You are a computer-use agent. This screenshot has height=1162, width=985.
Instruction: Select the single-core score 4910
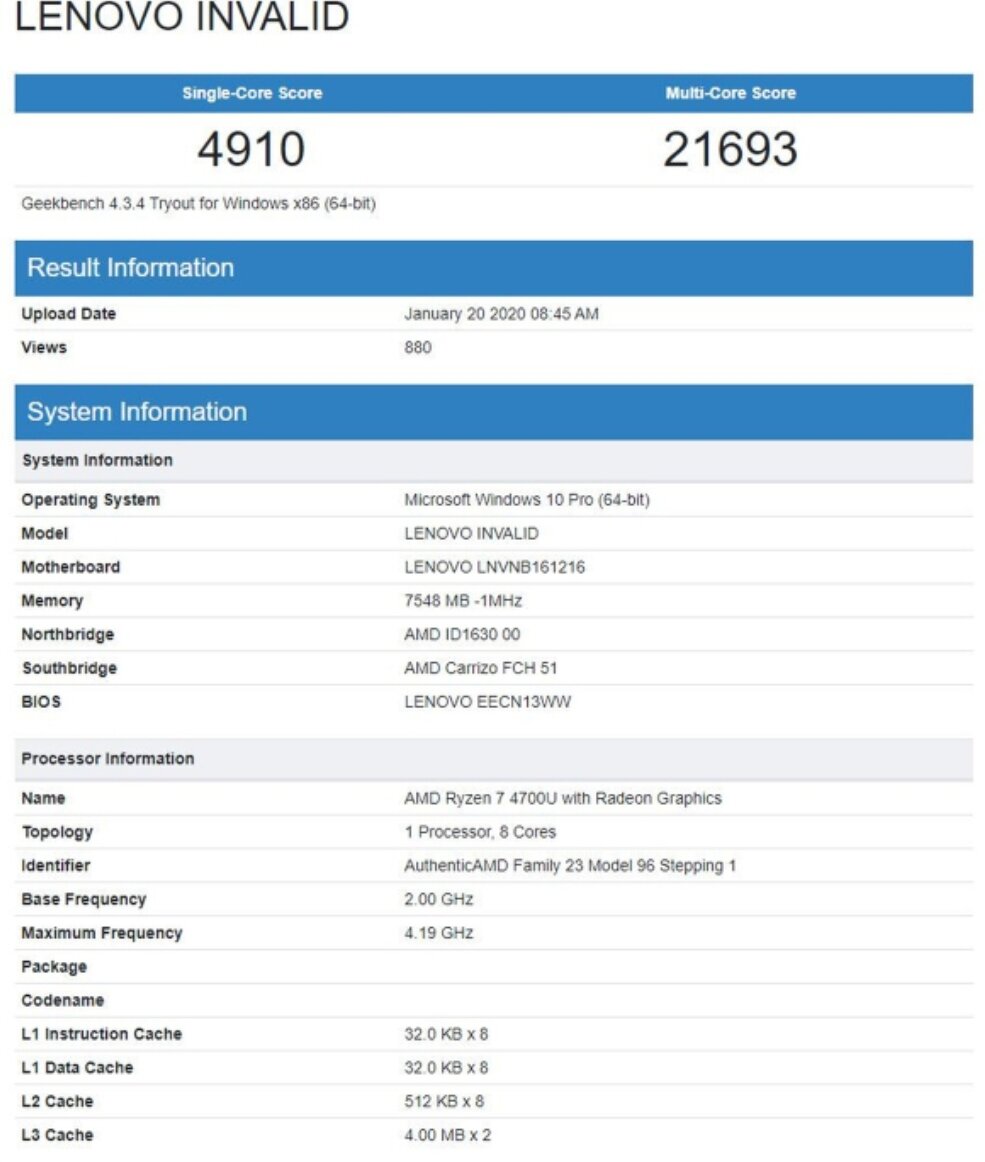coord(251,149)
